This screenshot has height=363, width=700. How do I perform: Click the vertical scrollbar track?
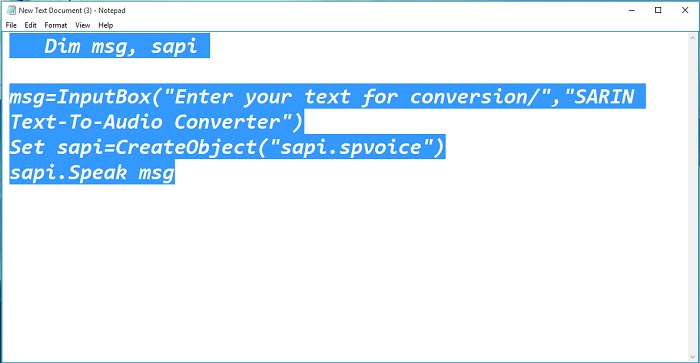(x=693, y=197)
